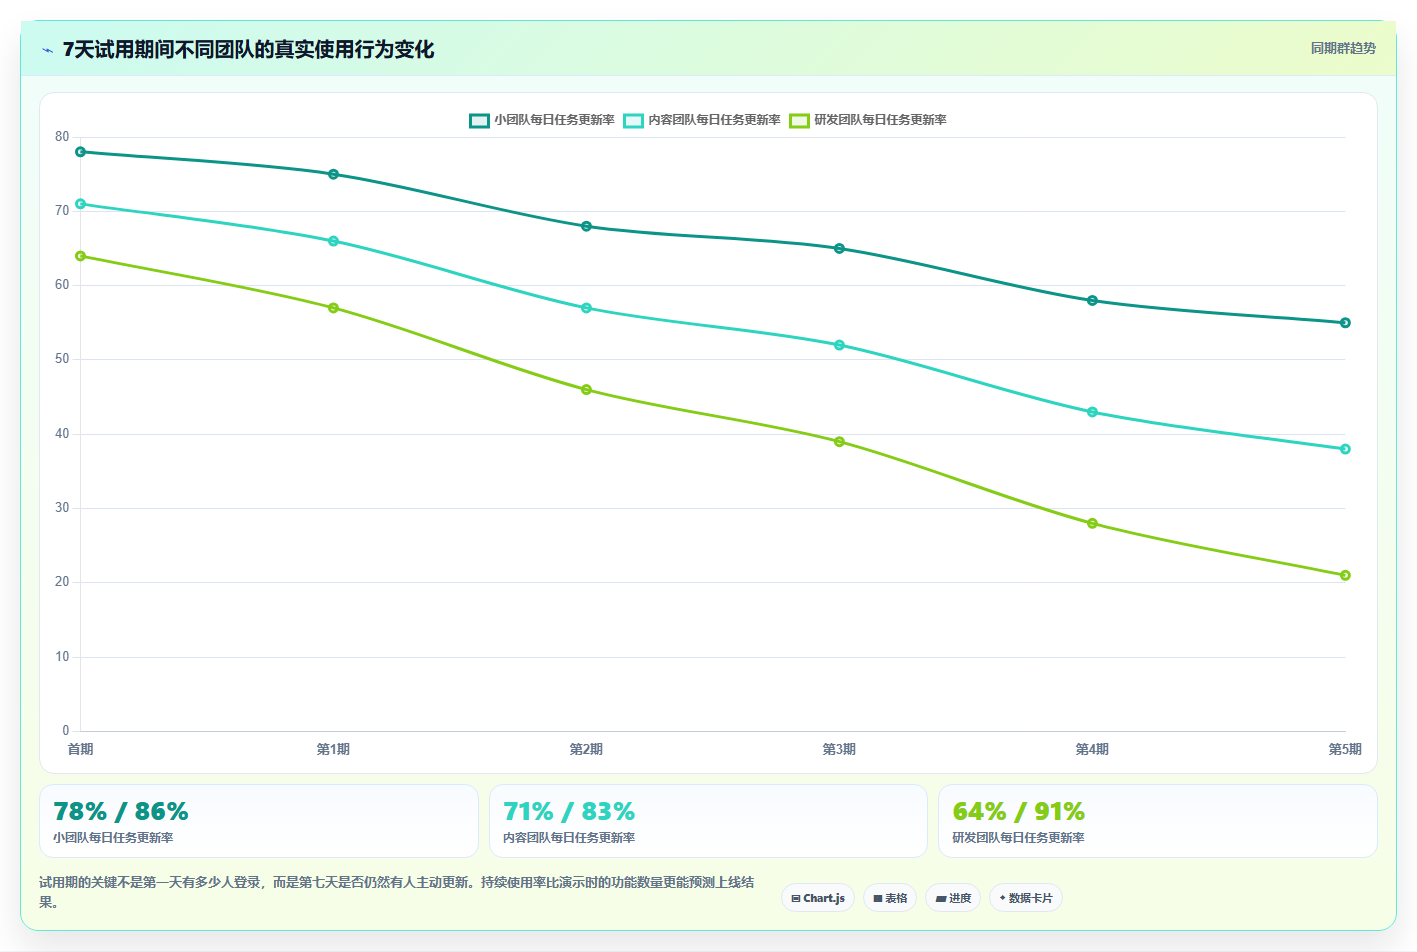Select the R&D-team data point at 第5期
1417x952 pixels.
tap(1345, 575)
